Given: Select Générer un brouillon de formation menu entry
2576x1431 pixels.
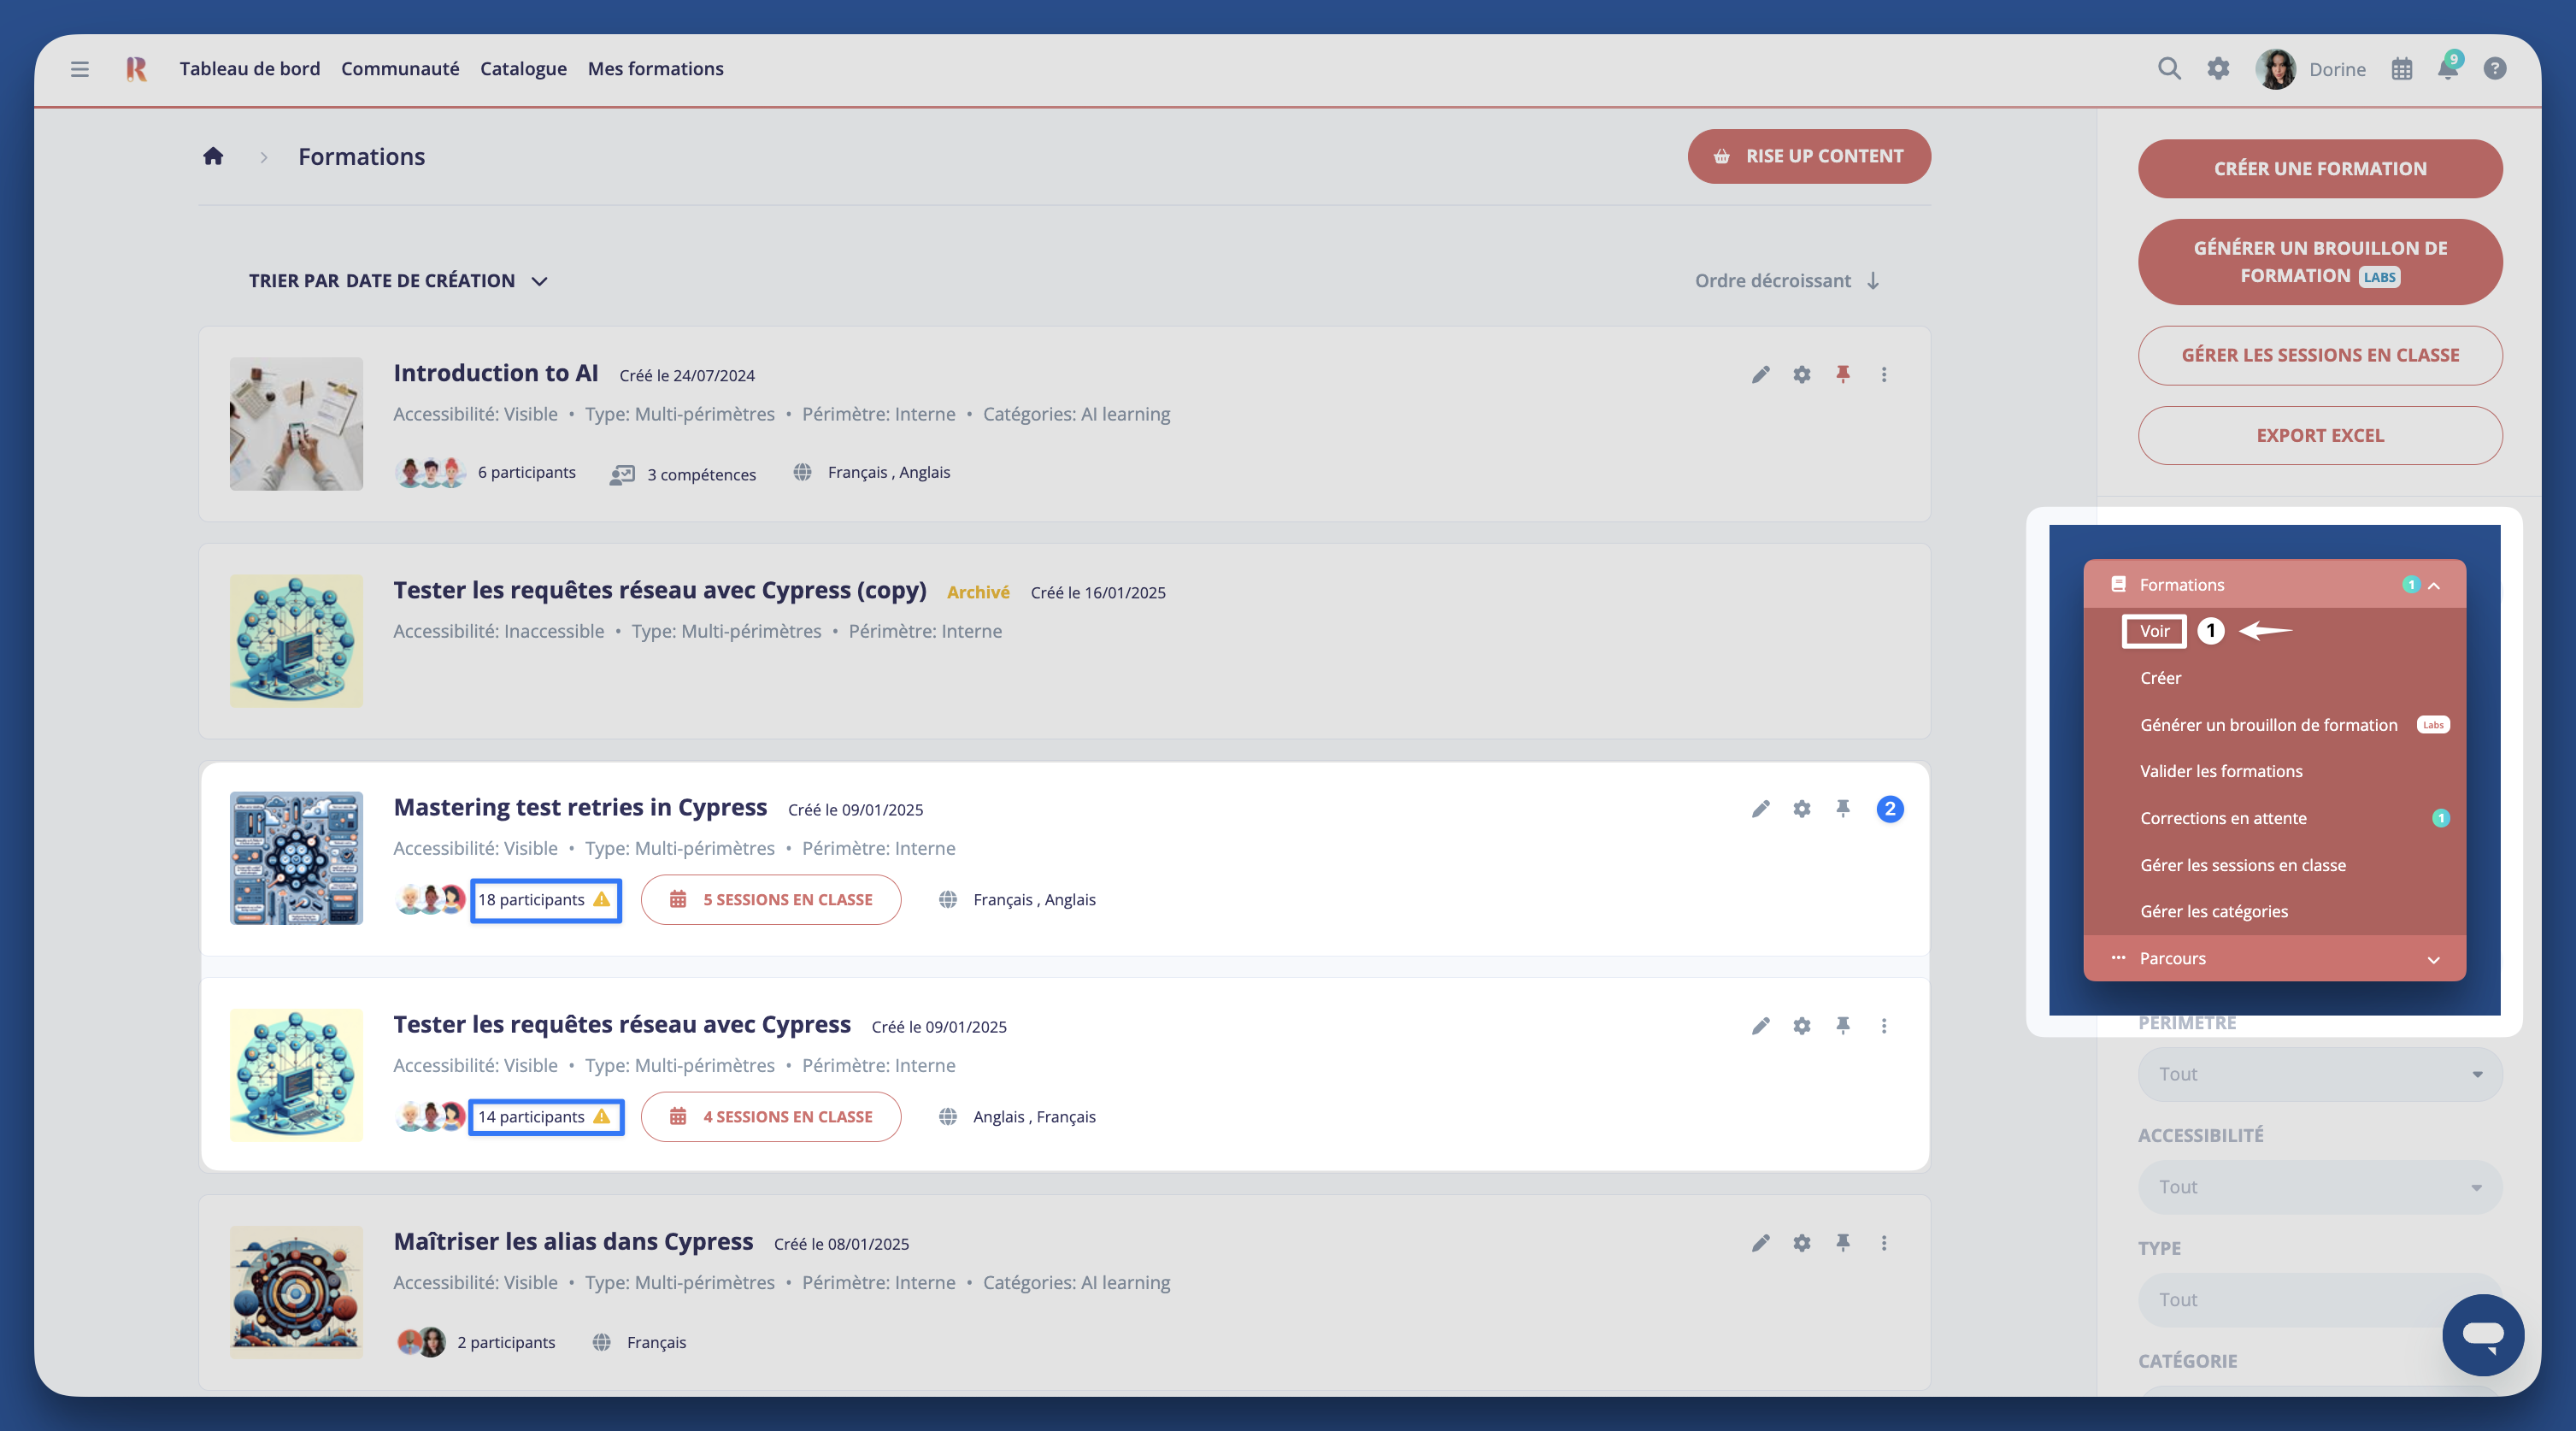Looking at the screenshot, I should click(2268, 725).
